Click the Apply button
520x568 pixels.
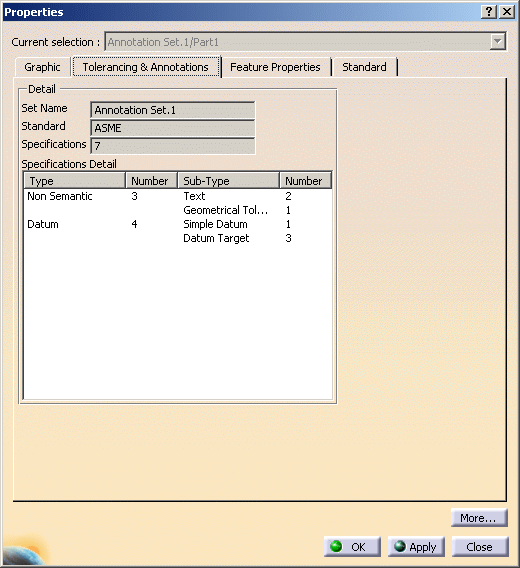click(x=416, y=547)
